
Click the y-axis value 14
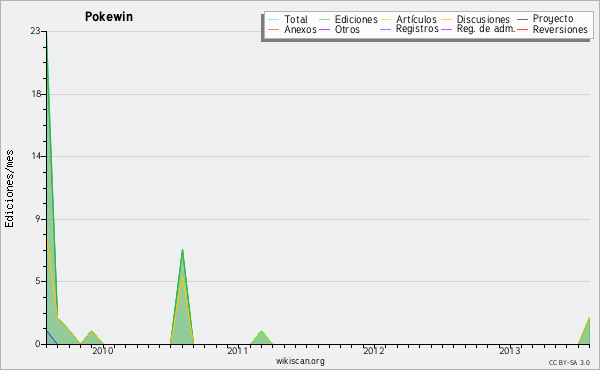coord(36,156)
